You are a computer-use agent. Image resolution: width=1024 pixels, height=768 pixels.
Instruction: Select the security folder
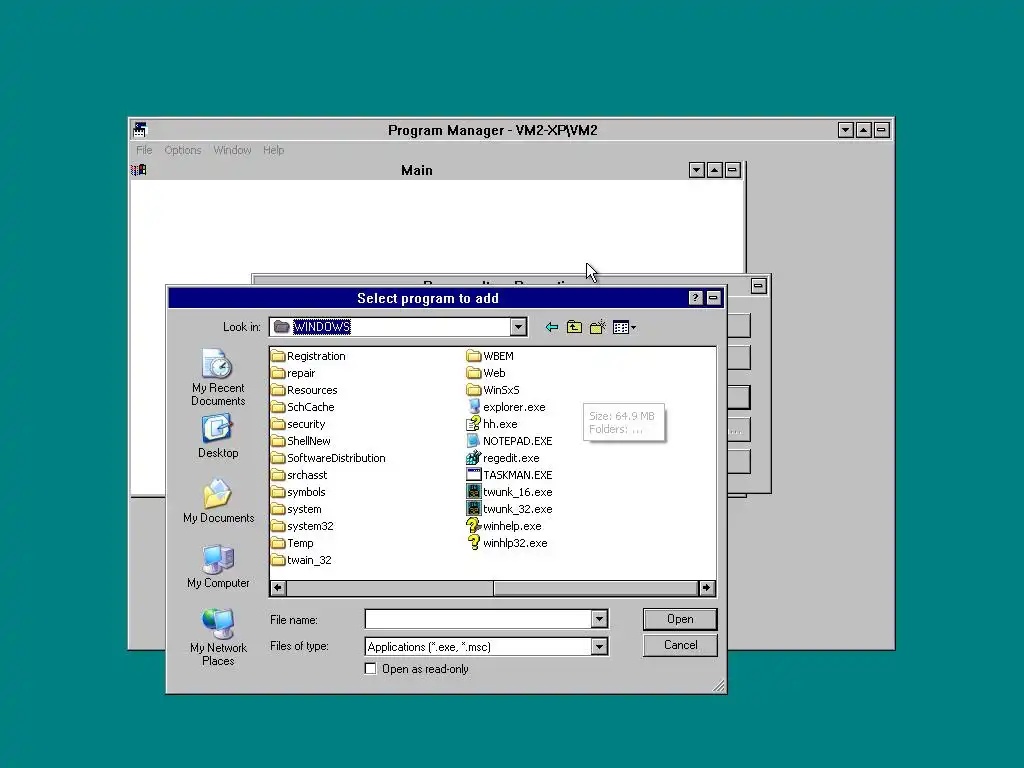point(298,424)
